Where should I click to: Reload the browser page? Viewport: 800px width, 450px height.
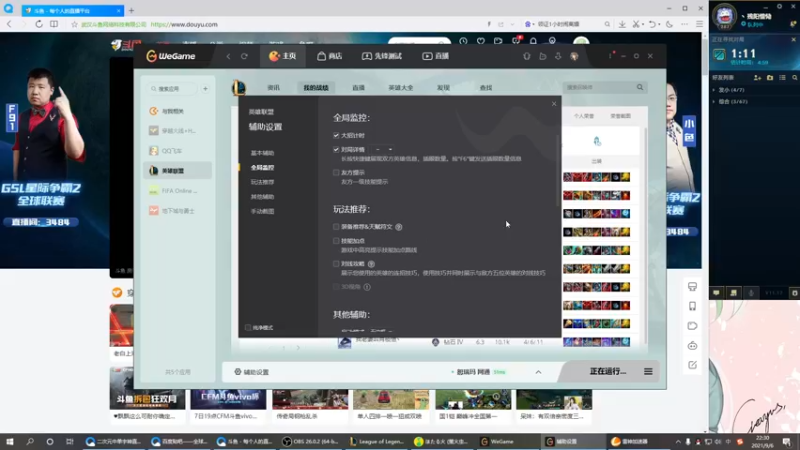[39, 24]
